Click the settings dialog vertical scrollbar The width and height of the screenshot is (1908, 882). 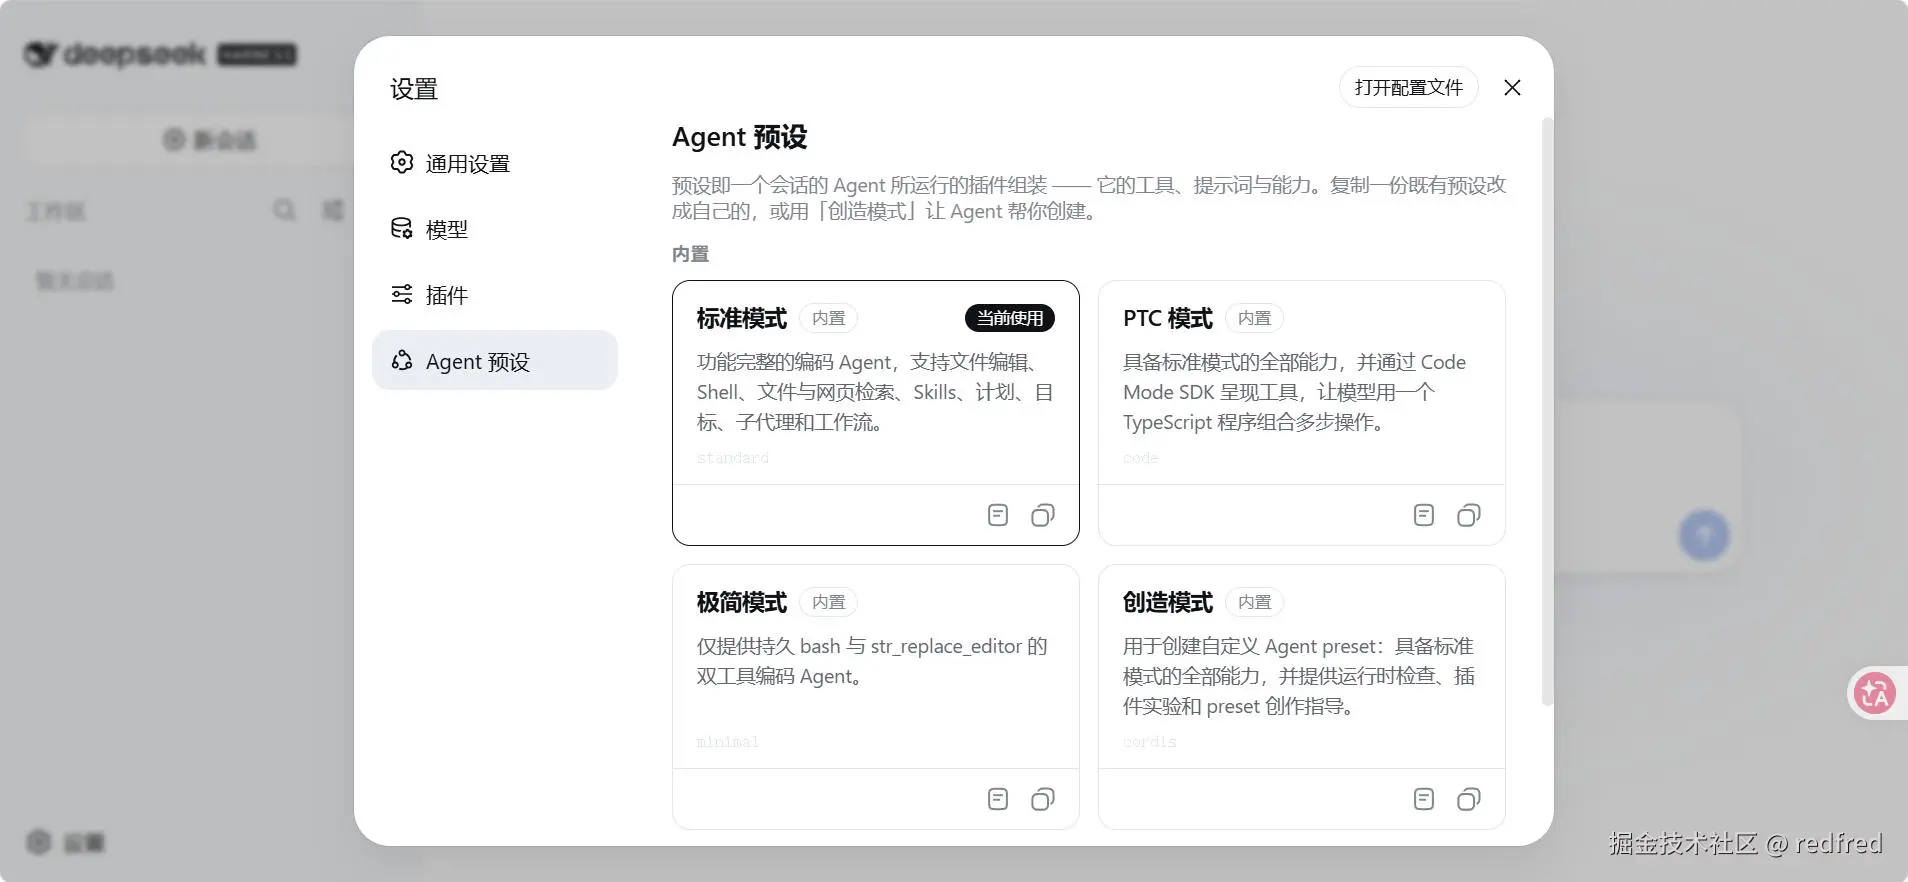click(1547, 412)
